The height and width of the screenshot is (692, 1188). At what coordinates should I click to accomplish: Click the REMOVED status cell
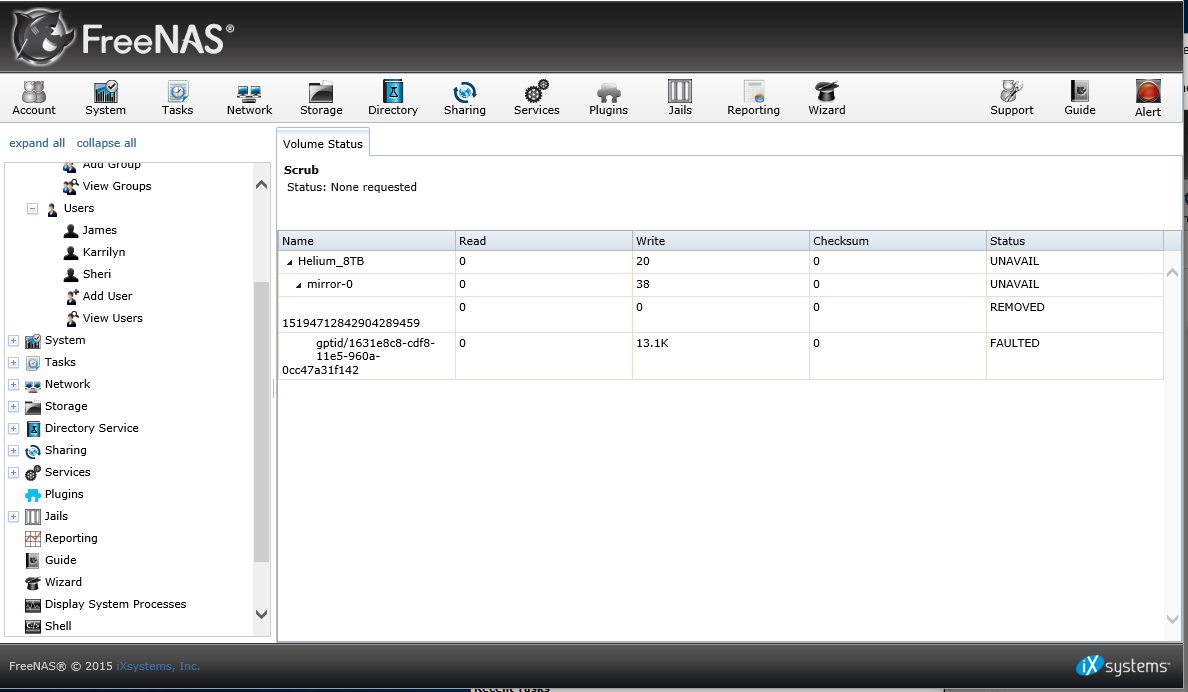pos(1074,314)
